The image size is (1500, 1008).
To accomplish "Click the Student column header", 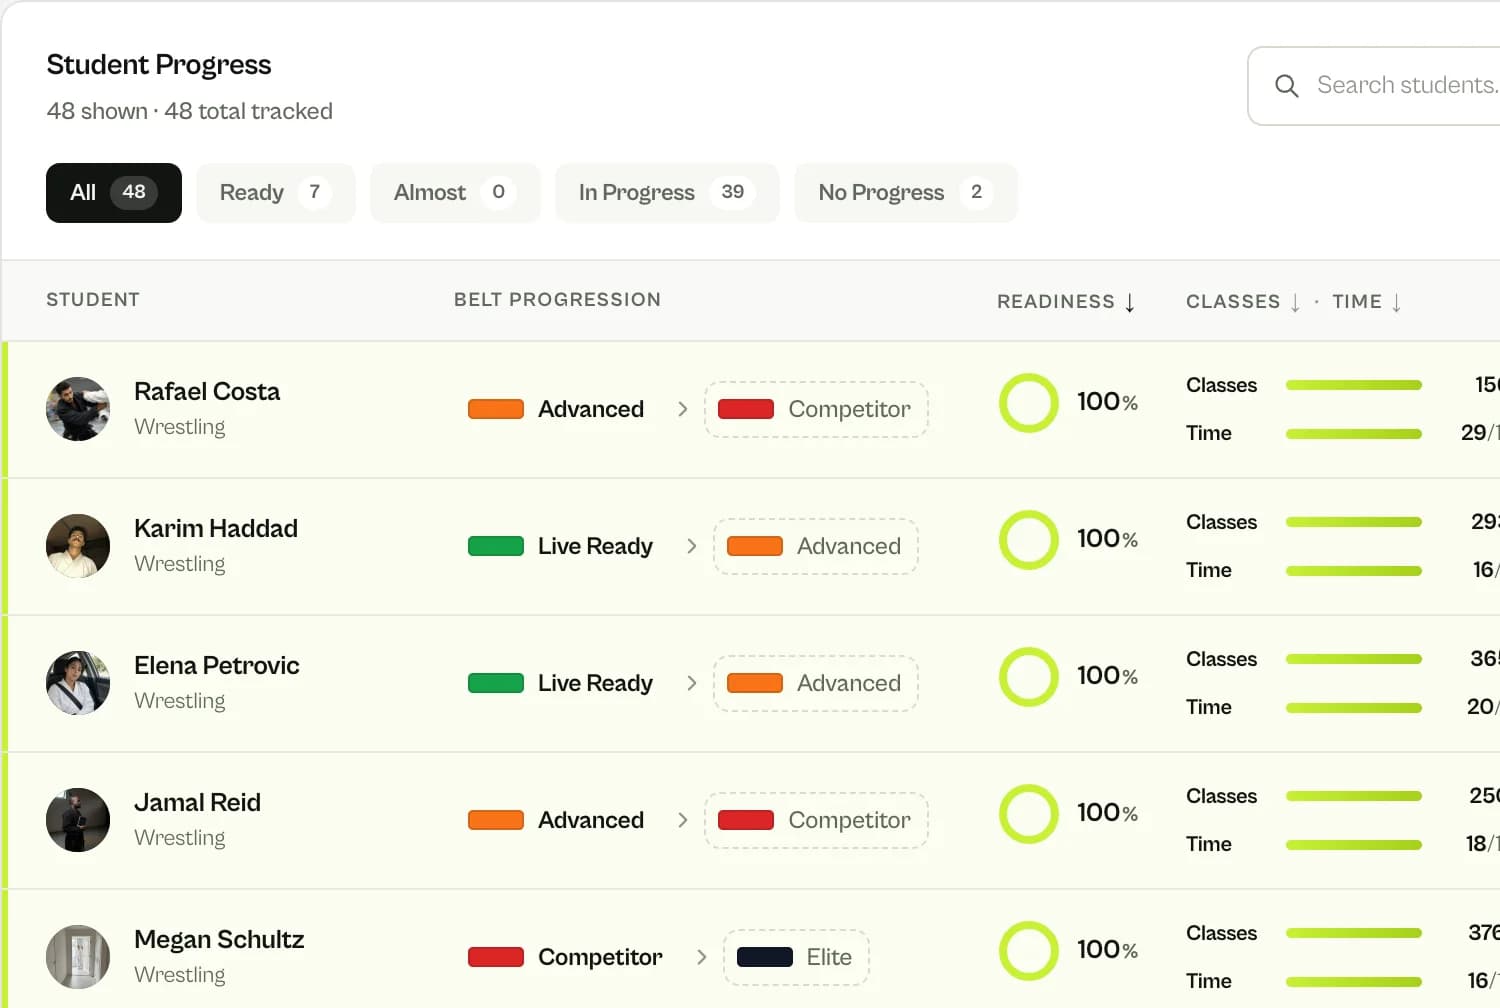I will tap(93, 300).
